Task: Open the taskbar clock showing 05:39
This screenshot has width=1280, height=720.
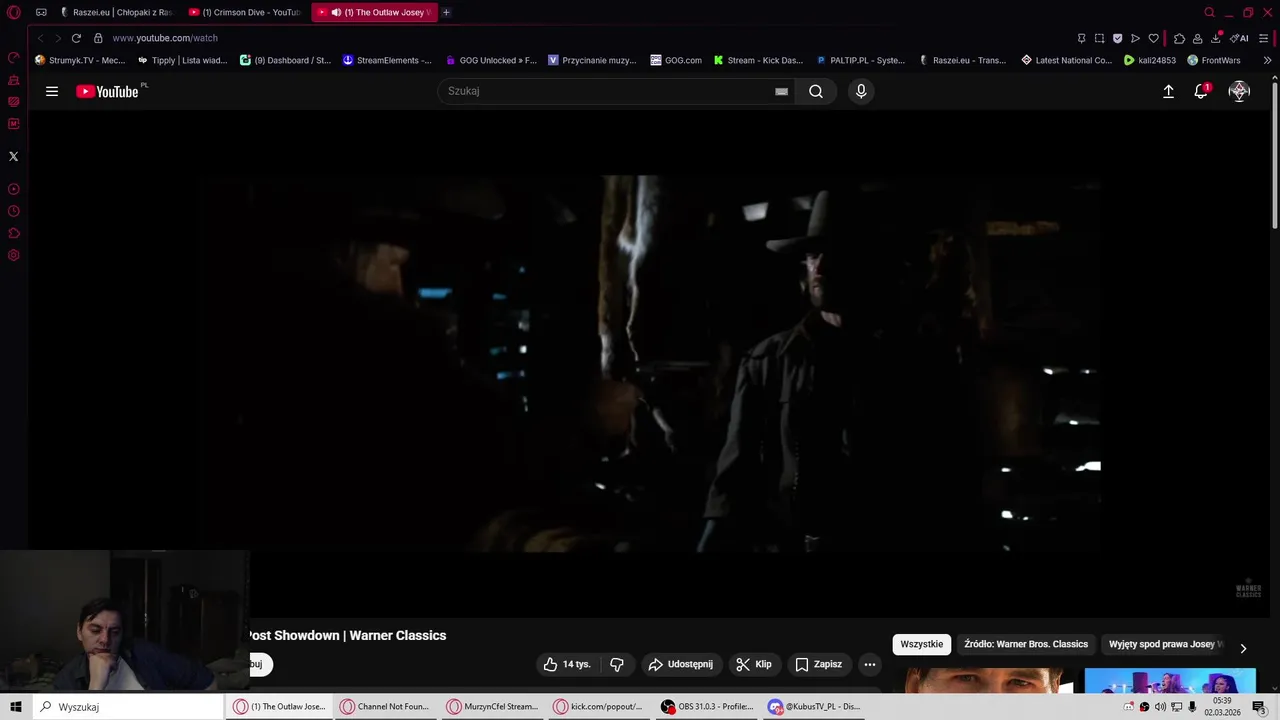Action: click(x=1222, y=707)
